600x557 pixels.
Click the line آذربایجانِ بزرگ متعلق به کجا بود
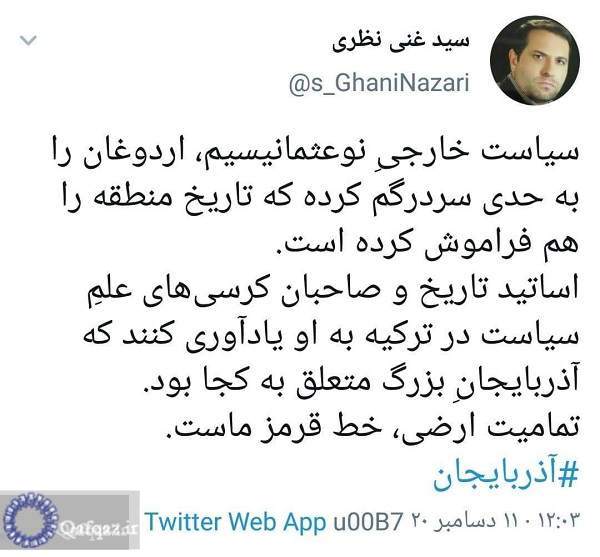pos(360,381)
